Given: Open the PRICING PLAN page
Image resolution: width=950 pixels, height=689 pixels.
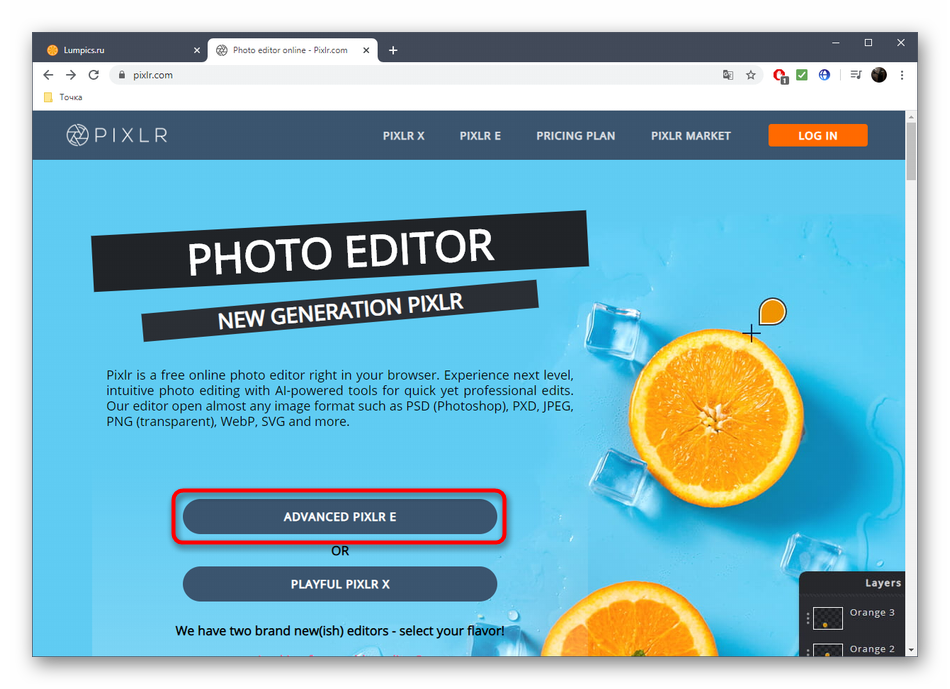Looking at the screenshot, I should (576, 136).
